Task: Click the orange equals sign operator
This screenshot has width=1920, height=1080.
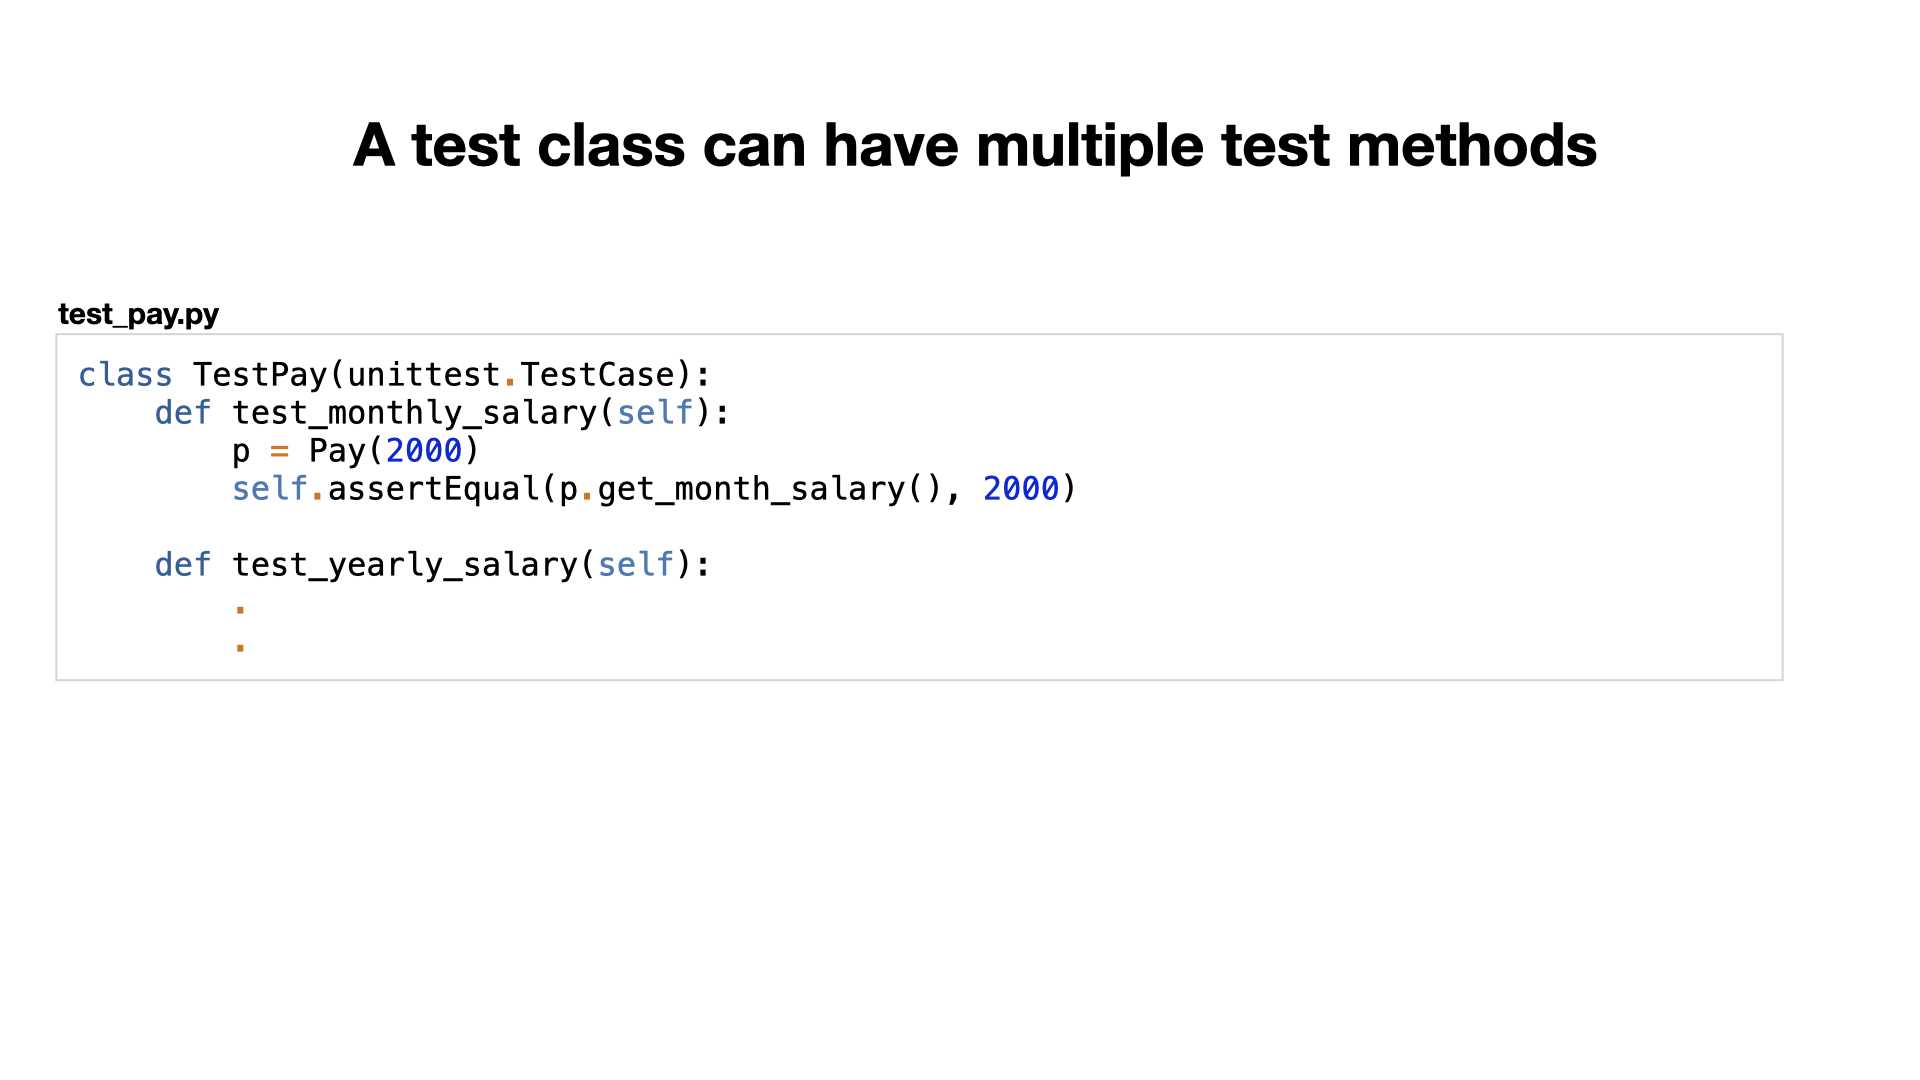Action: tap(279, 452)
